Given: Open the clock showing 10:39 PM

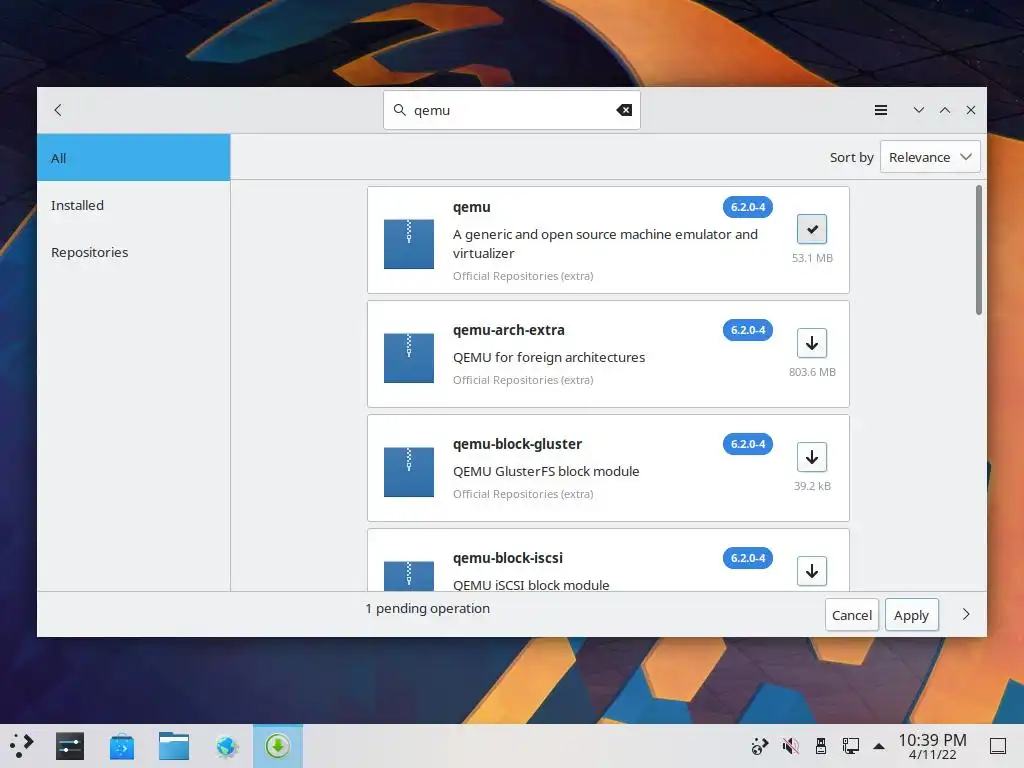Looking at the screenshot, I should tap(932, 746).
